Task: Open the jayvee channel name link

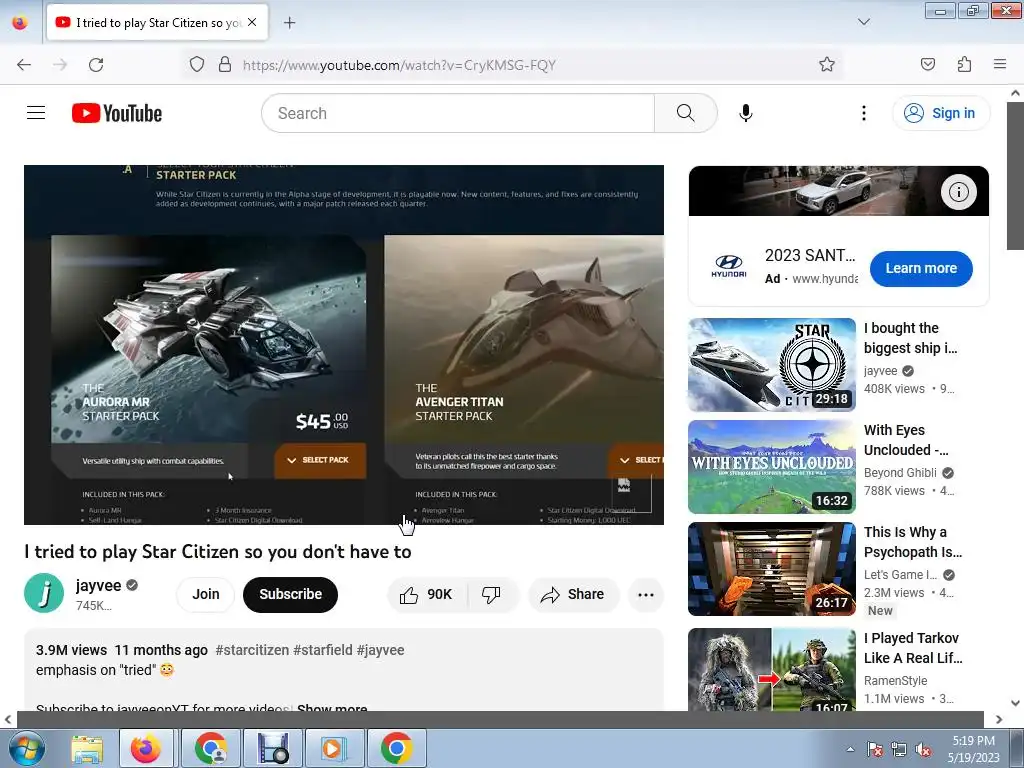Action: coord(99,585)
